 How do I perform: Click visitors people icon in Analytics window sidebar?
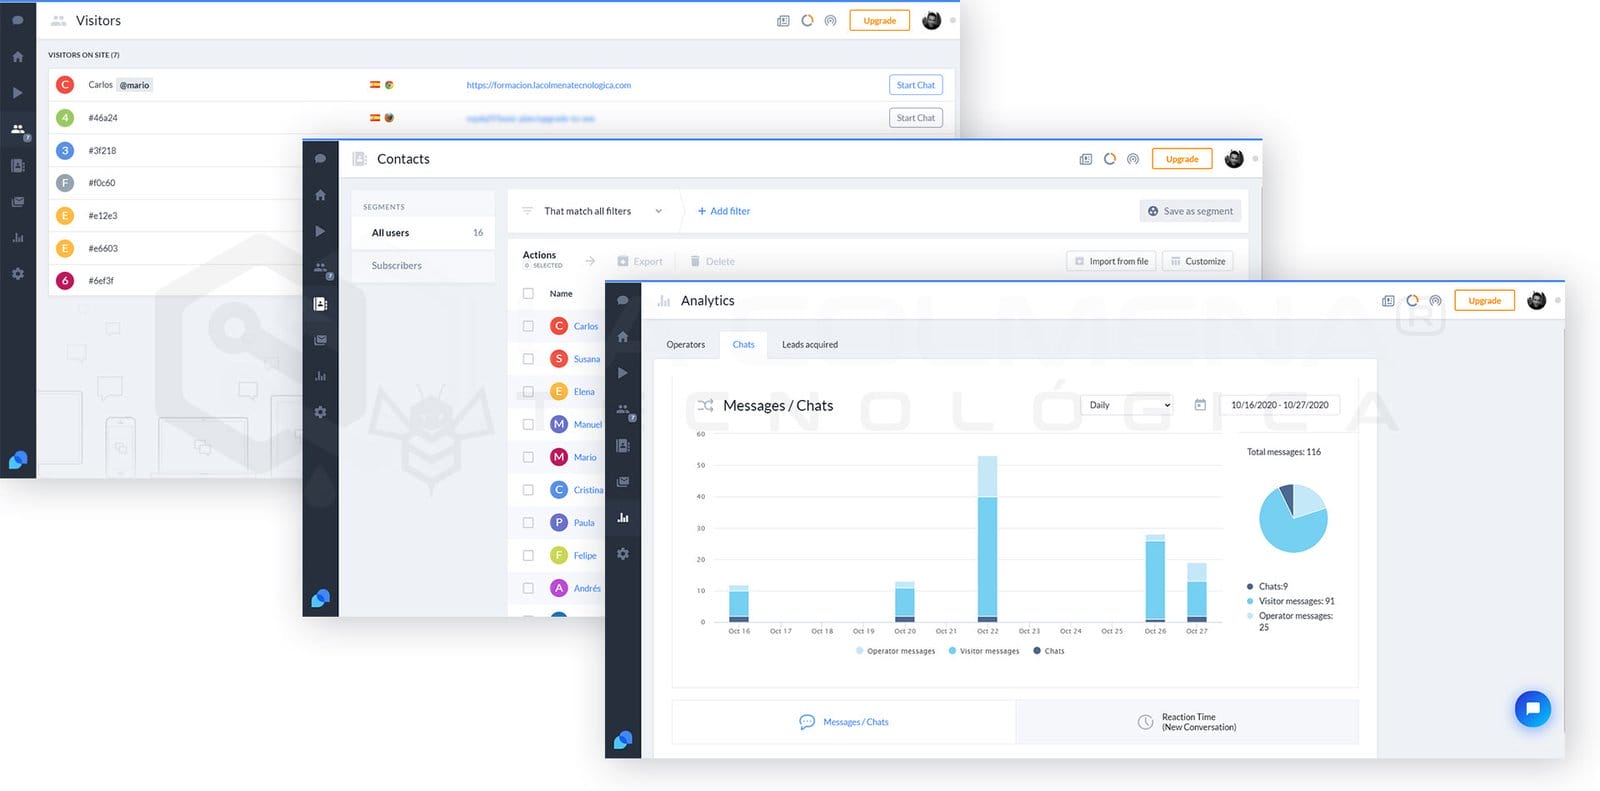click(623, 410)
